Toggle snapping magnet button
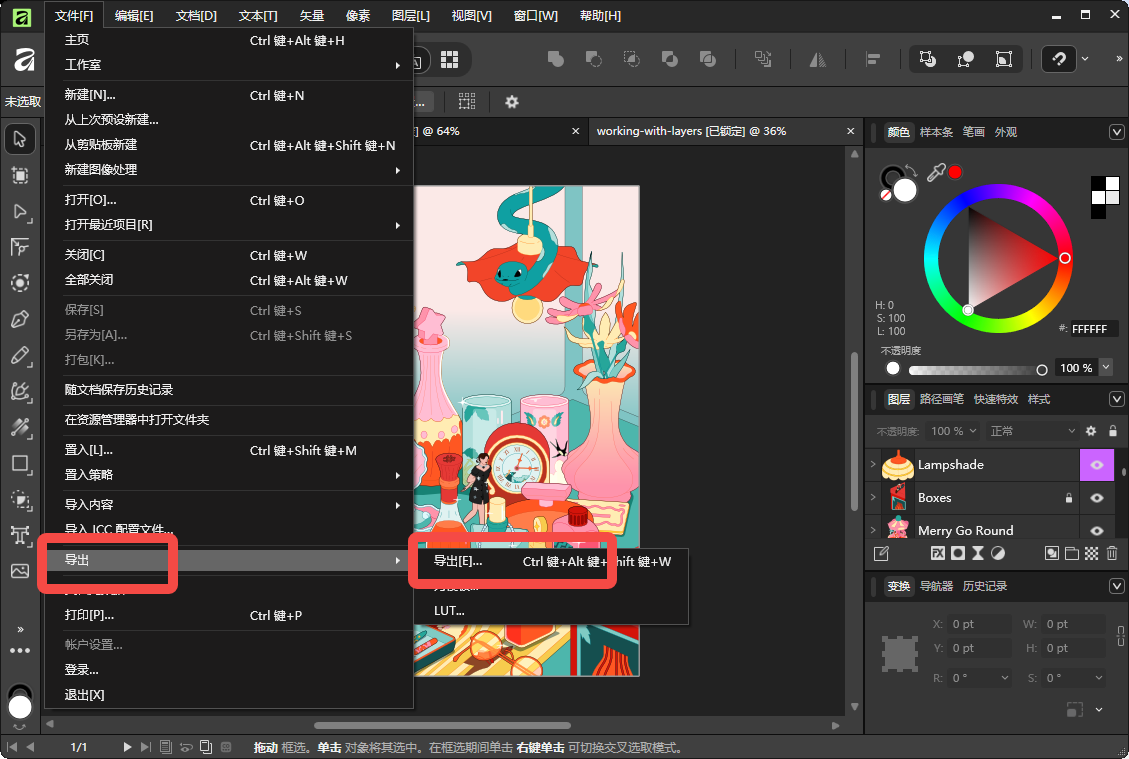This screenshot has height=759, width=1129. pyautogui.click(x=1058, y=59)
